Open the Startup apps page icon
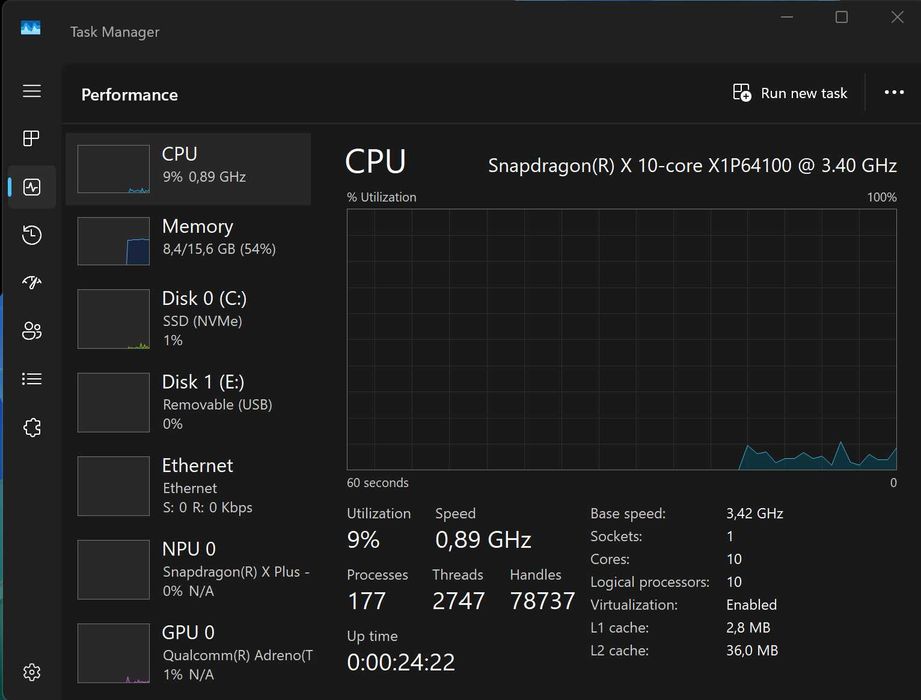921x700 pixels. [32, 282]
